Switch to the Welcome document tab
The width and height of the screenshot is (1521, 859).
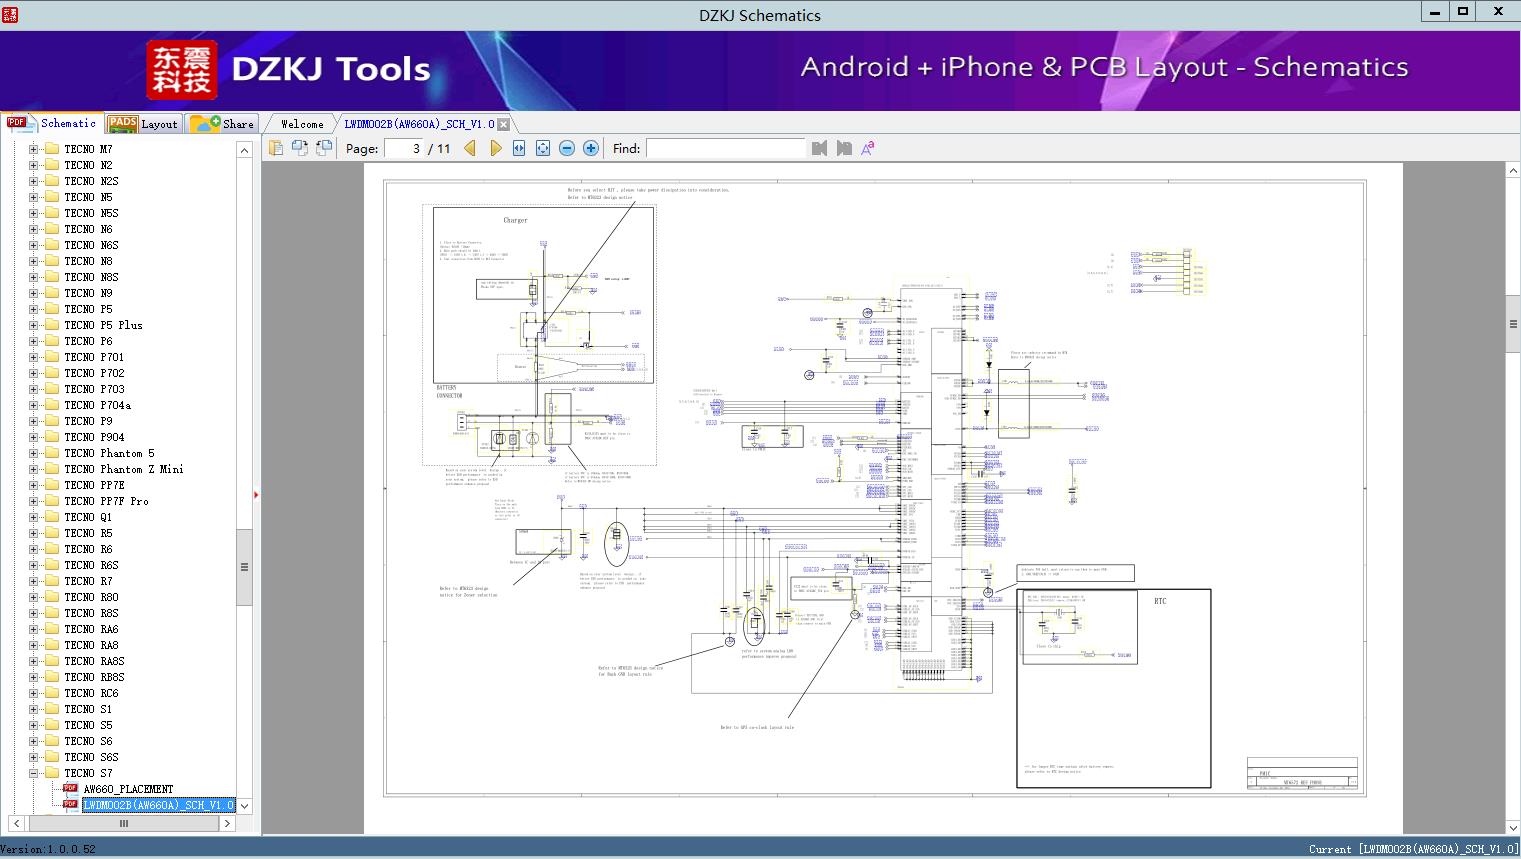point(301,124)
